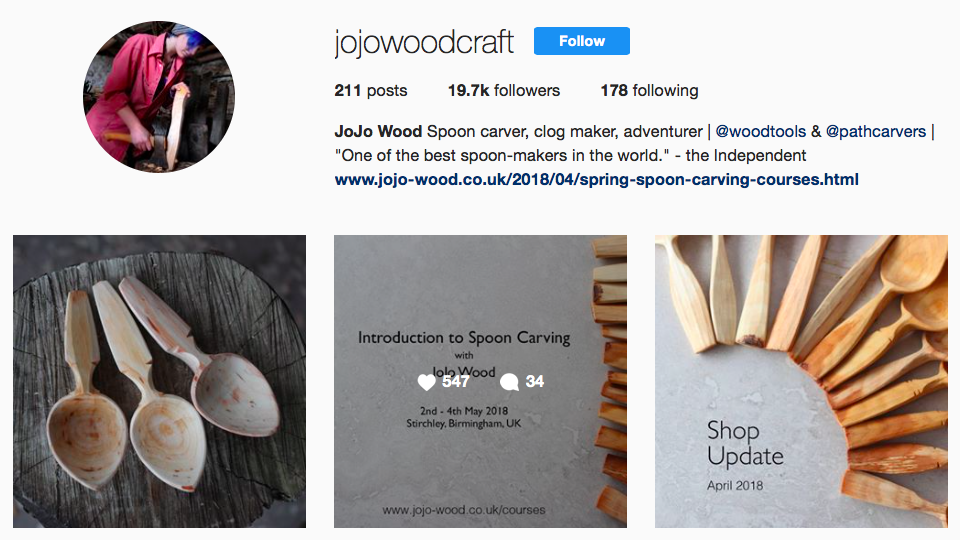Click the heart likes icon on post
This screenshot has width=960, height=540.
[x=426, y=382]
